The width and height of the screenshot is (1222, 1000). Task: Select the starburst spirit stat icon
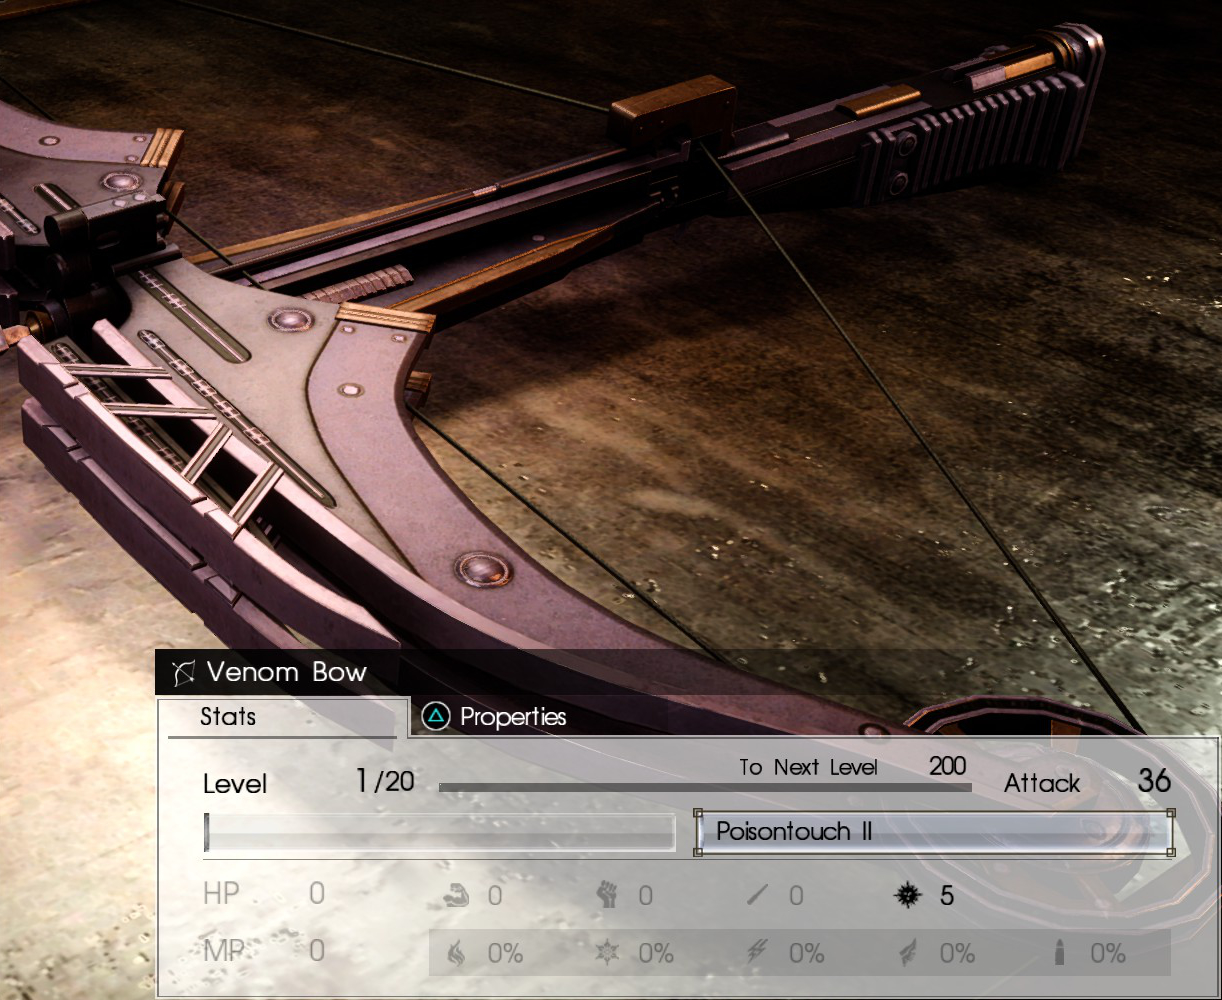907,895
